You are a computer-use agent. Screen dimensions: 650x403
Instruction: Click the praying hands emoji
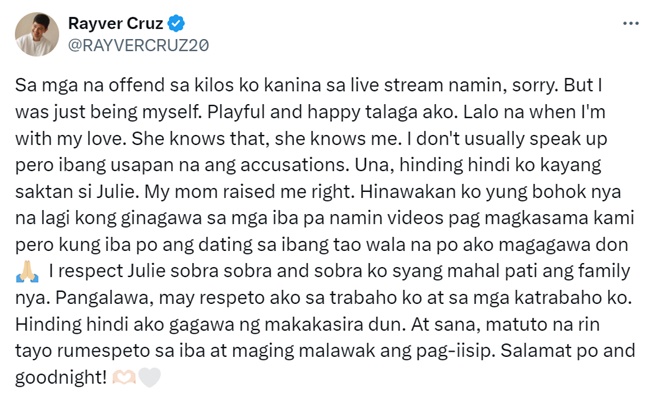[x=27, y=272]
